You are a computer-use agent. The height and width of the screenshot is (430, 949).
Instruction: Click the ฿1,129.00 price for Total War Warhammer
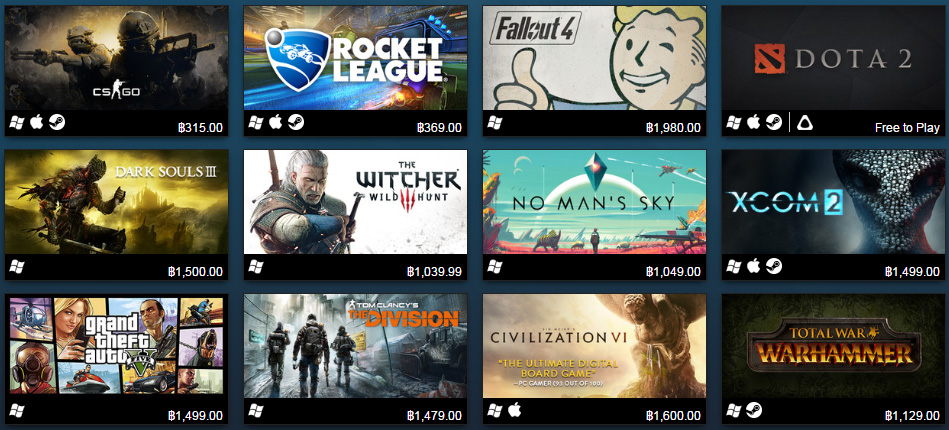(912, 415)
